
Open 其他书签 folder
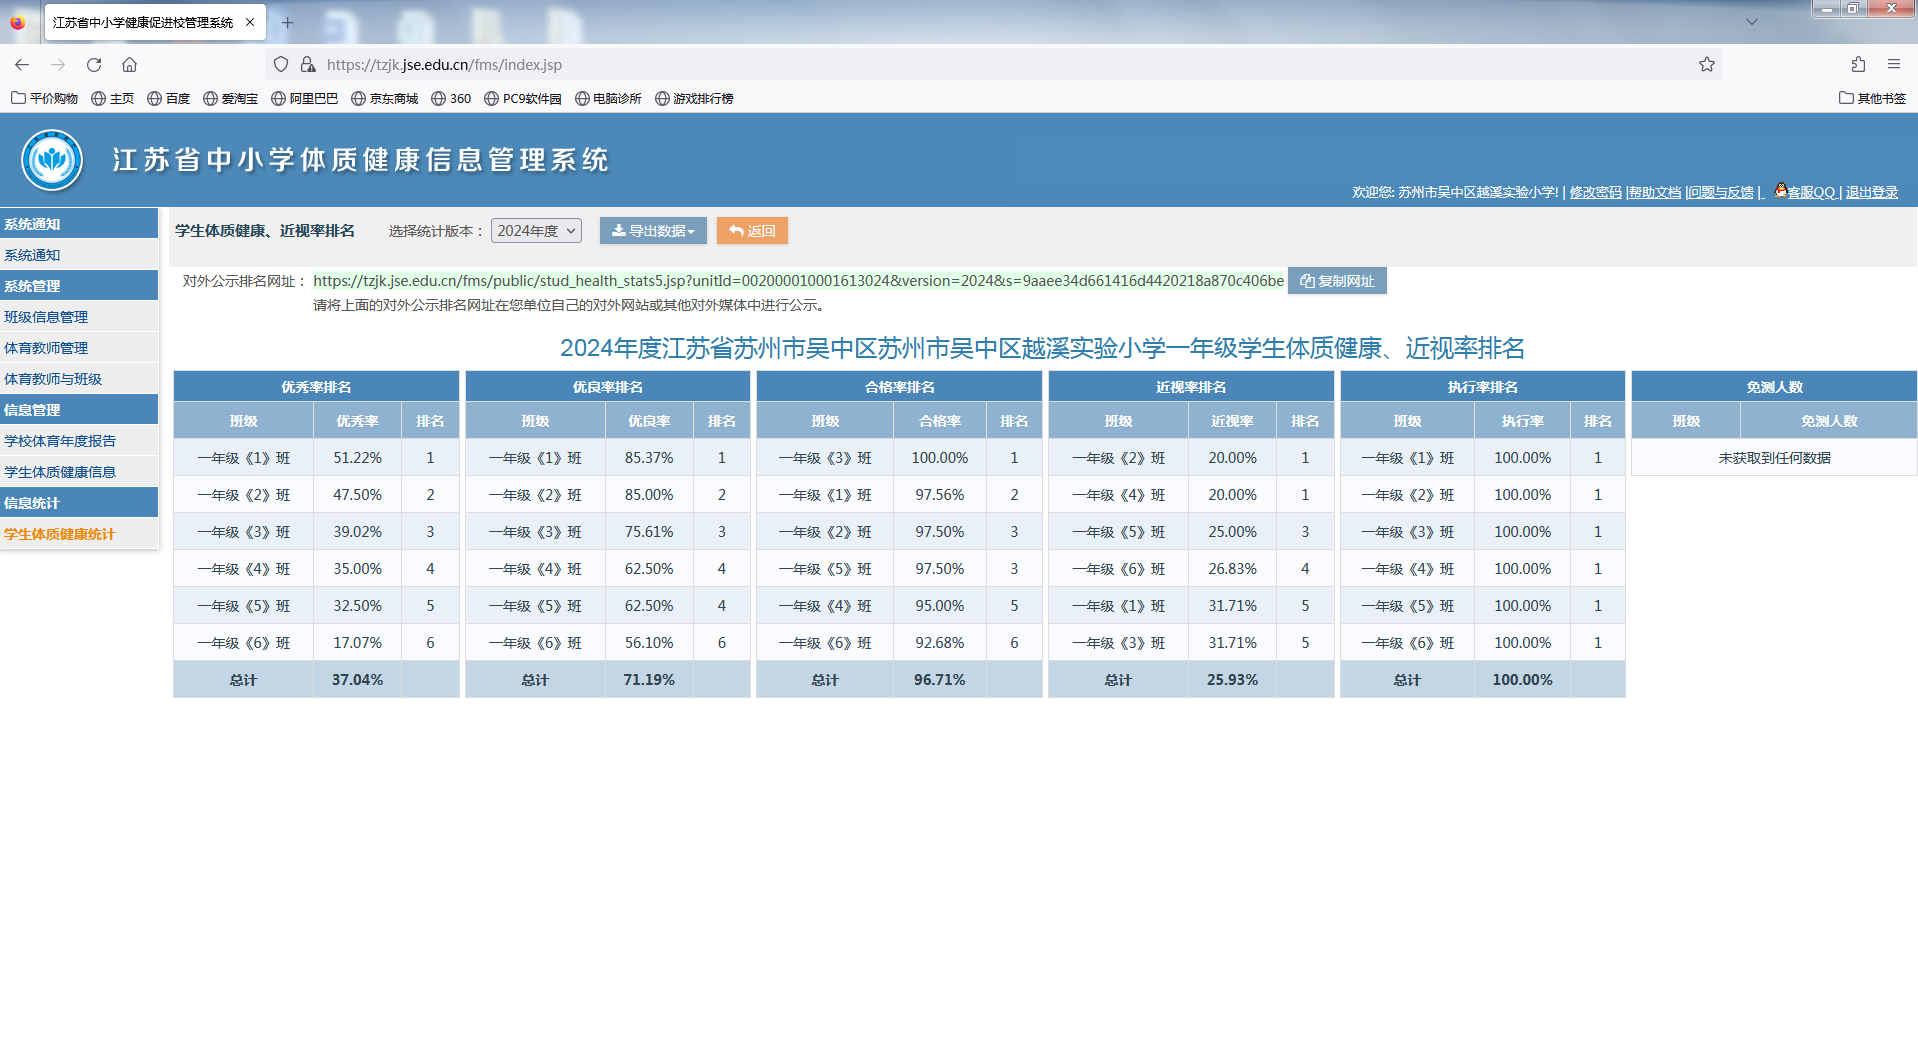coord(1872,98)
